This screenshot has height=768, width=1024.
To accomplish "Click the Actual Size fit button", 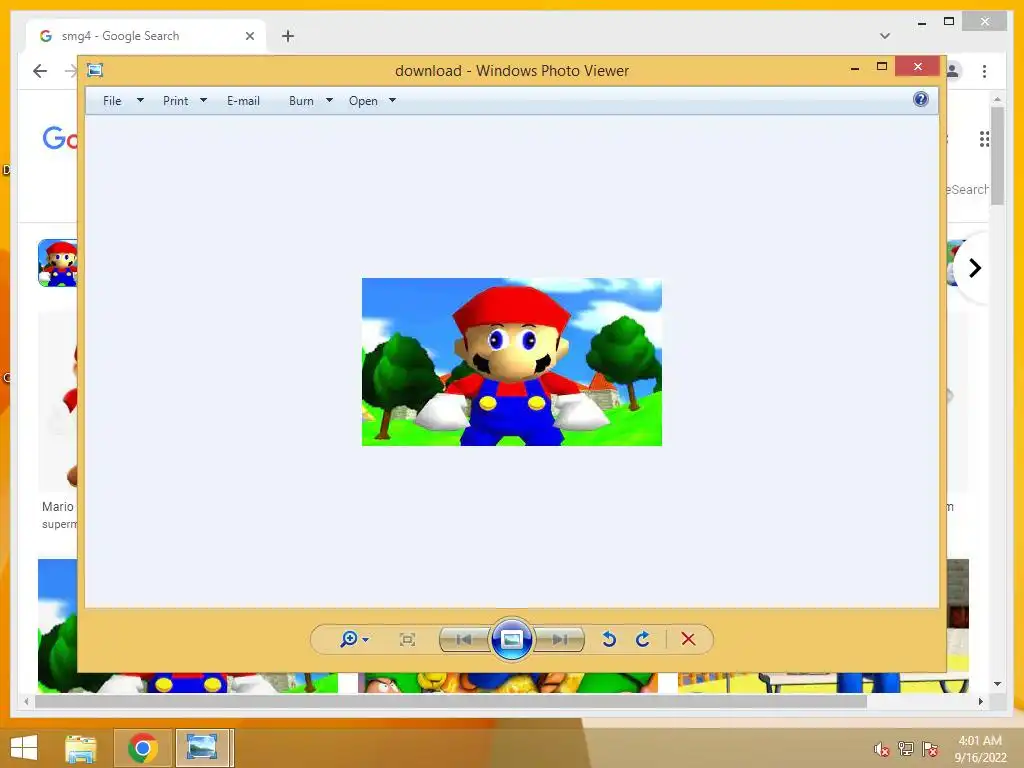I will click(x=407, y=639).
